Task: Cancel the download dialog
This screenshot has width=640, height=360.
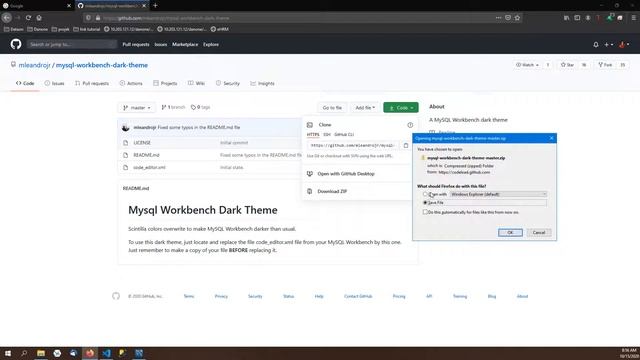Action: coord(539,233)
